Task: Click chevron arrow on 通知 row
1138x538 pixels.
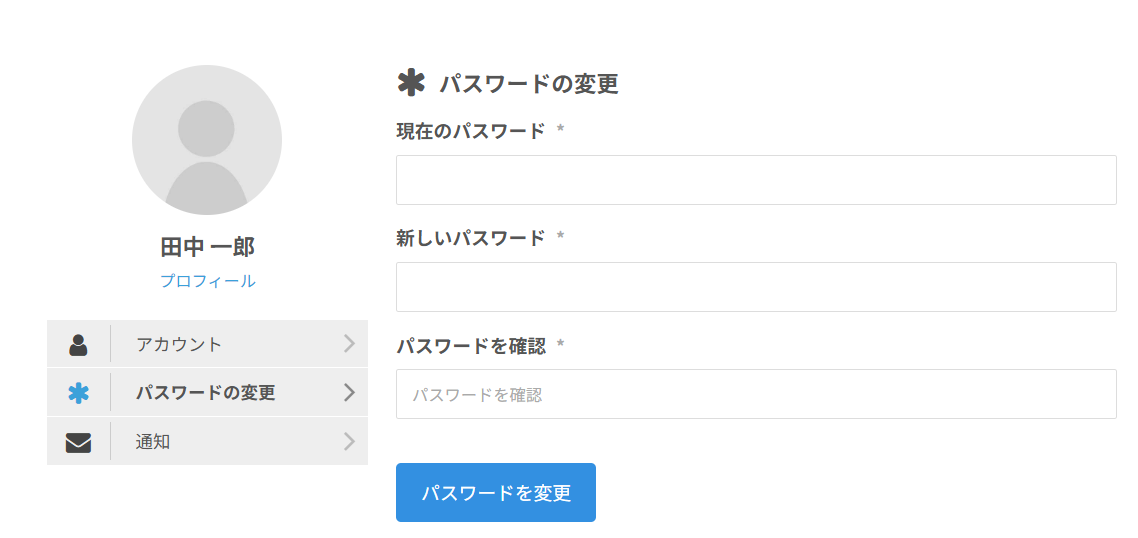Action: point(349,442)
